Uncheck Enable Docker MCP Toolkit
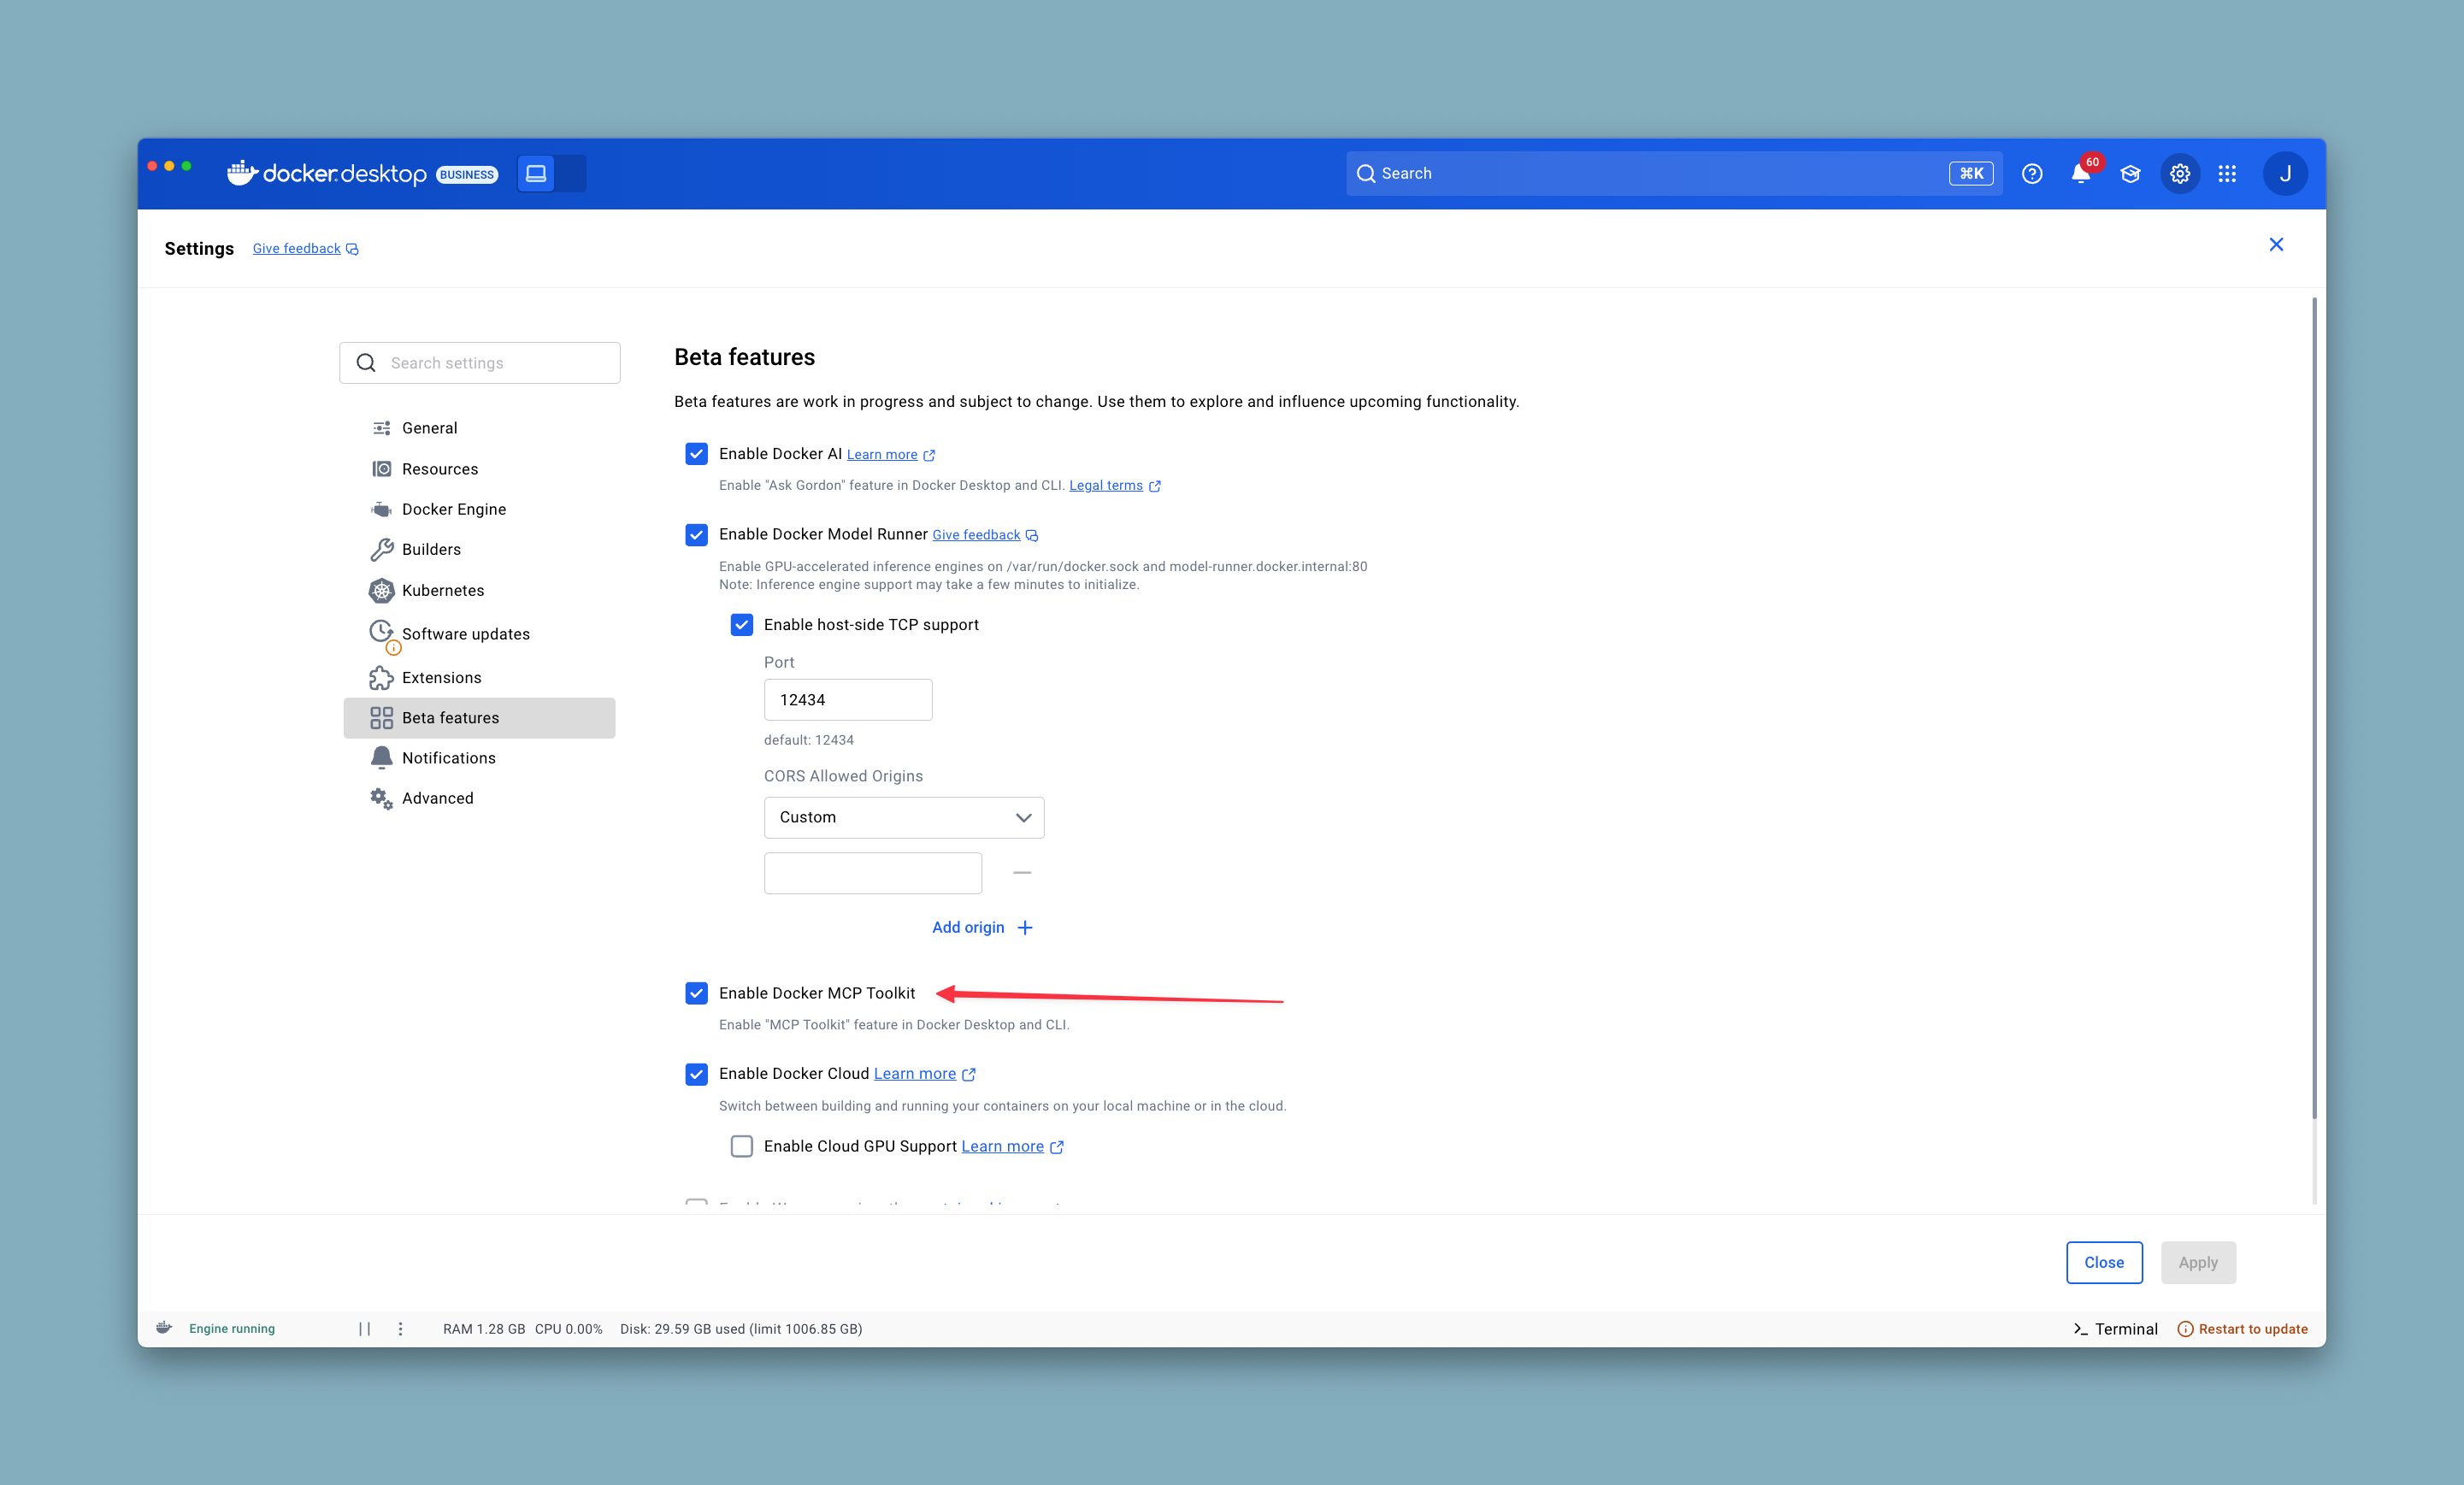 tap(696, 993)
